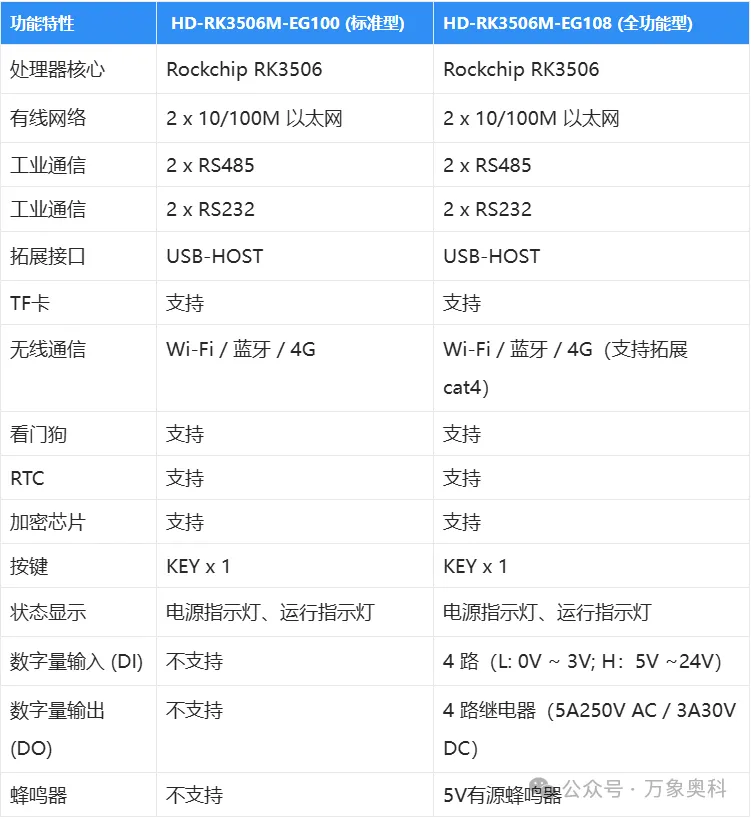Select the cell mentioning 支持拓展 cat4

[x=565, y=368]
